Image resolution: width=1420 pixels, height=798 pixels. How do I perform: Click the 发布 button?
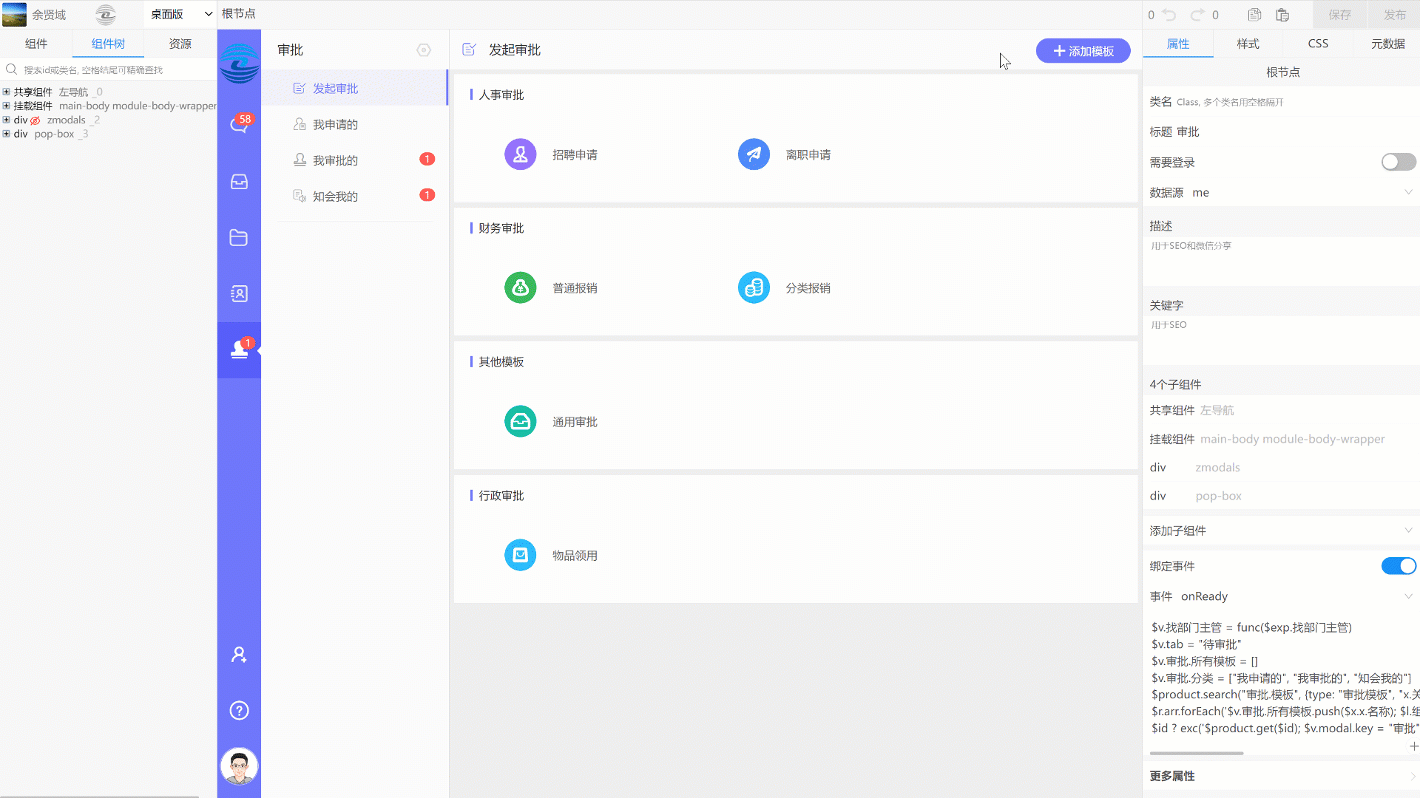point(1394,15)
